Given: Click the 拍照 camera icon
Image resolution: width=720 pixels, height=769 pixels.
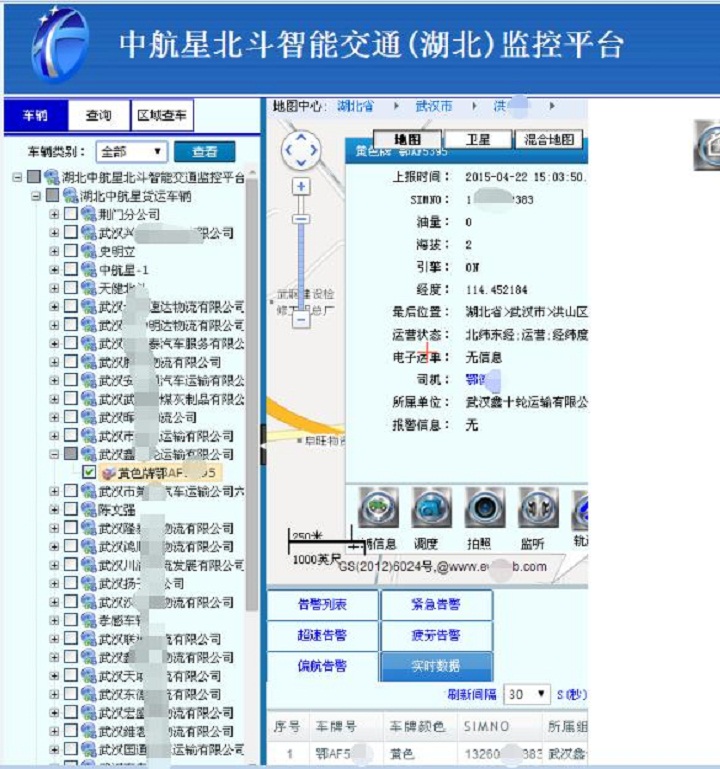Looking at the screenshot, I should point(485,507).
